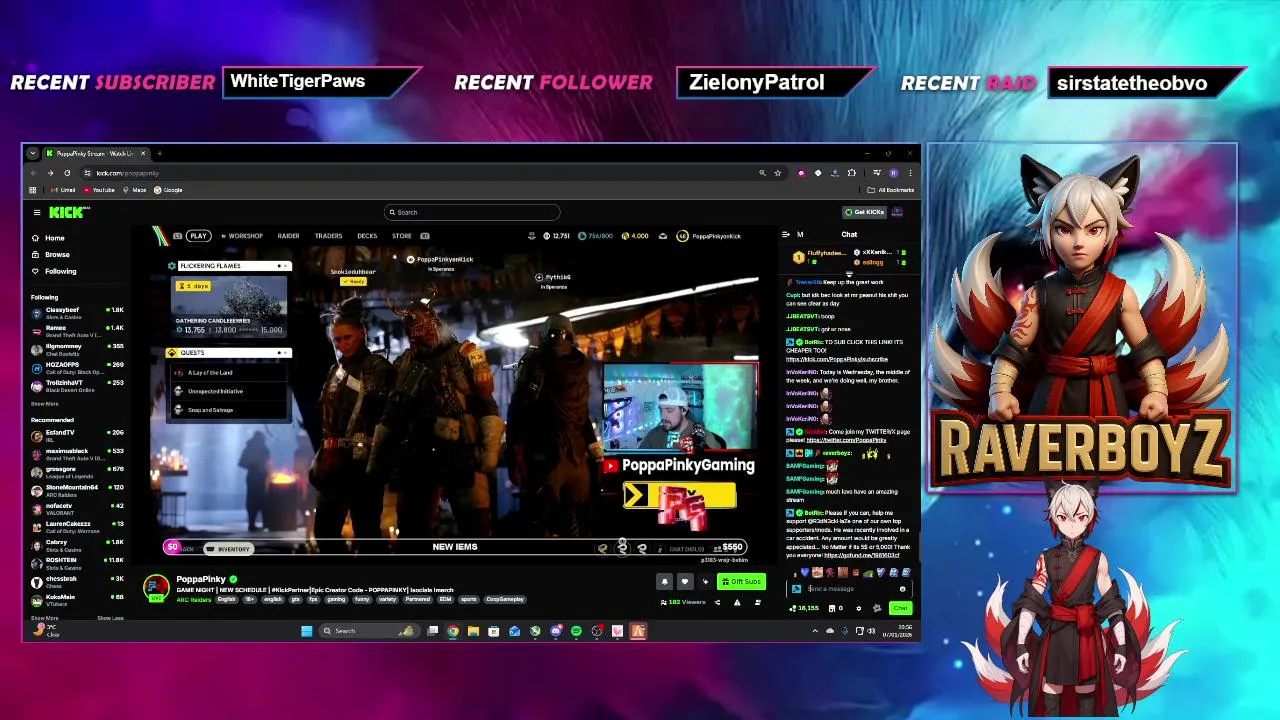The width and height of the screenshot is (1280, 720).
Task: Open Chrome from the taskbar
Action: [x=453, y=631]
